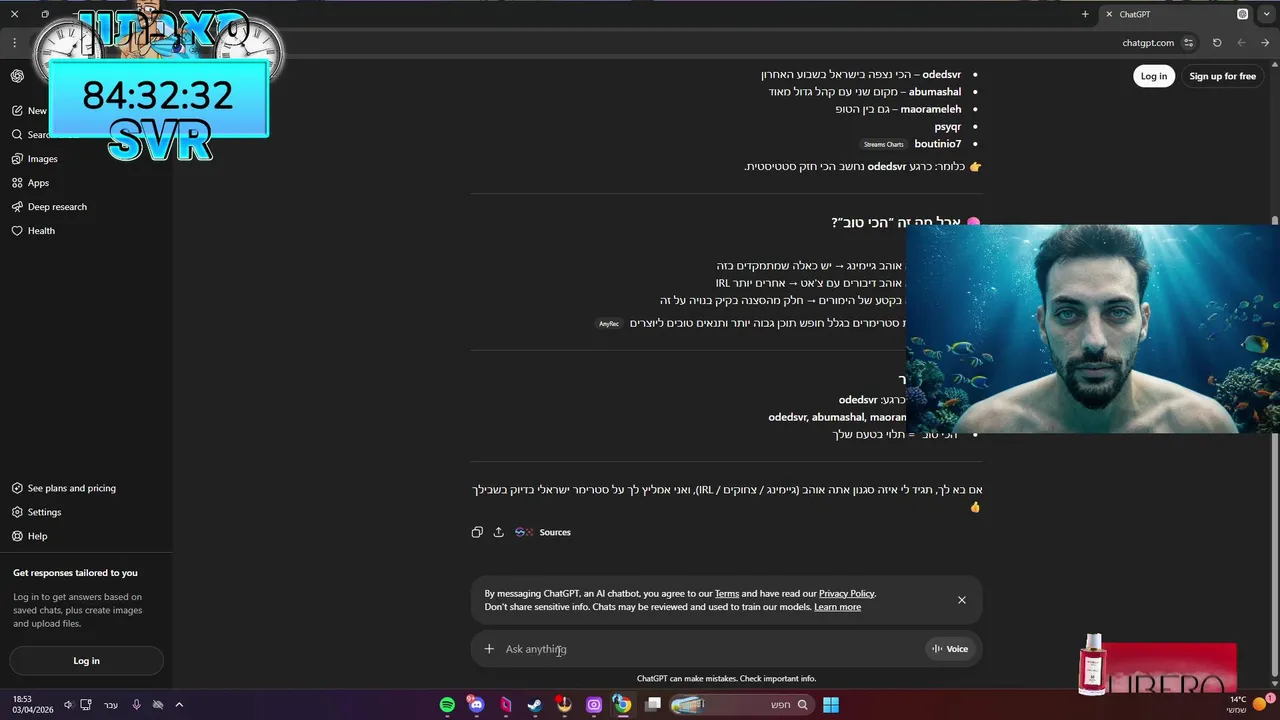Open Chrome from the taskbar
This screenshot has height=720, width=1280.
point(622,705)
